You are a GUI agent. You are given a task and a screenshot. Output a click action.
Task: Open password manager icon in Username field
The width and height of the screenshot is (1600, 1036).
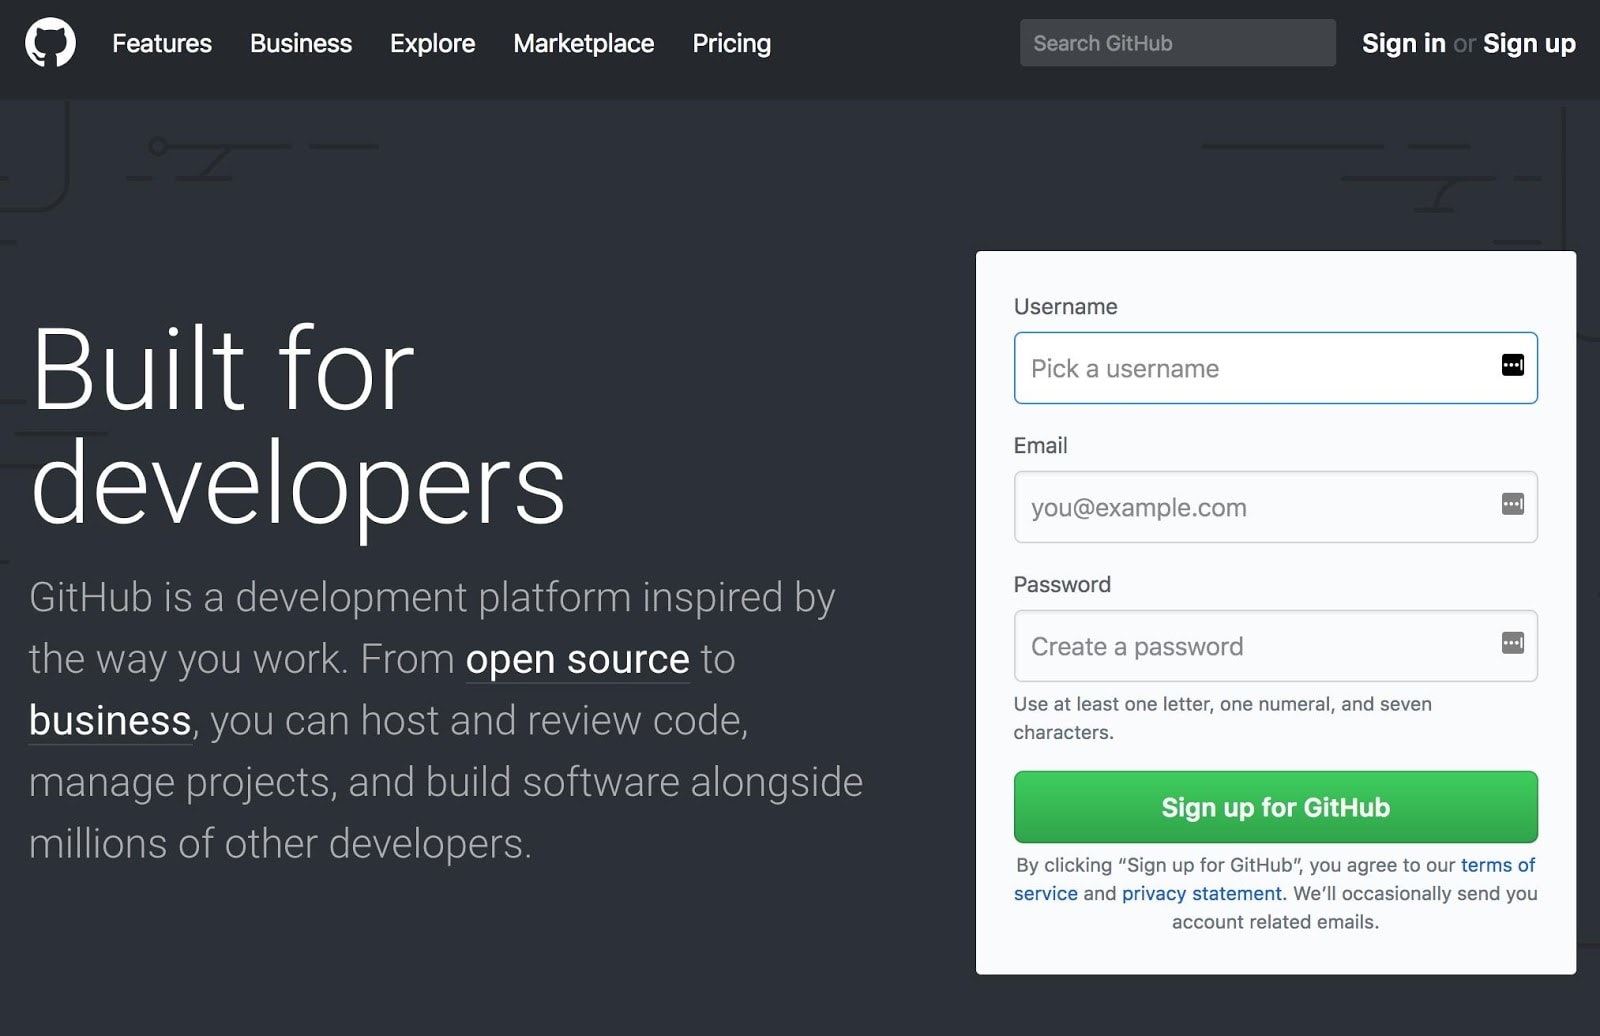(x=1513, y=366)
